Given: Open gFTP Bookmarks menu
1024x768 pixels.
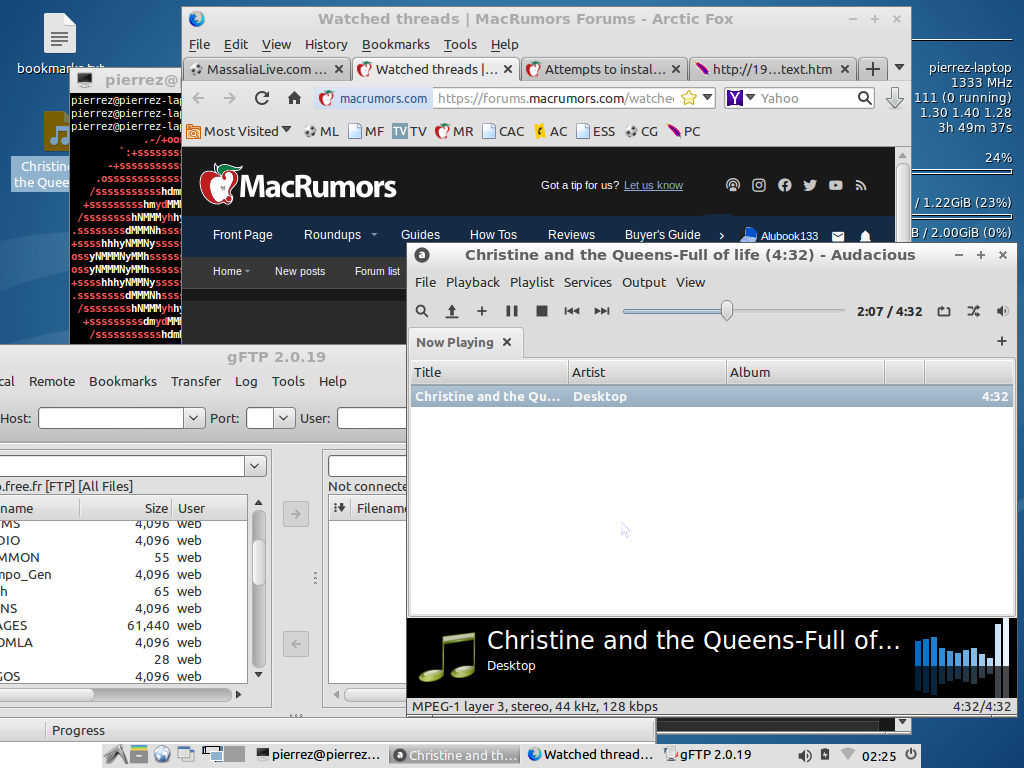Looking at the screenshot, I should [x=123, y=381].
